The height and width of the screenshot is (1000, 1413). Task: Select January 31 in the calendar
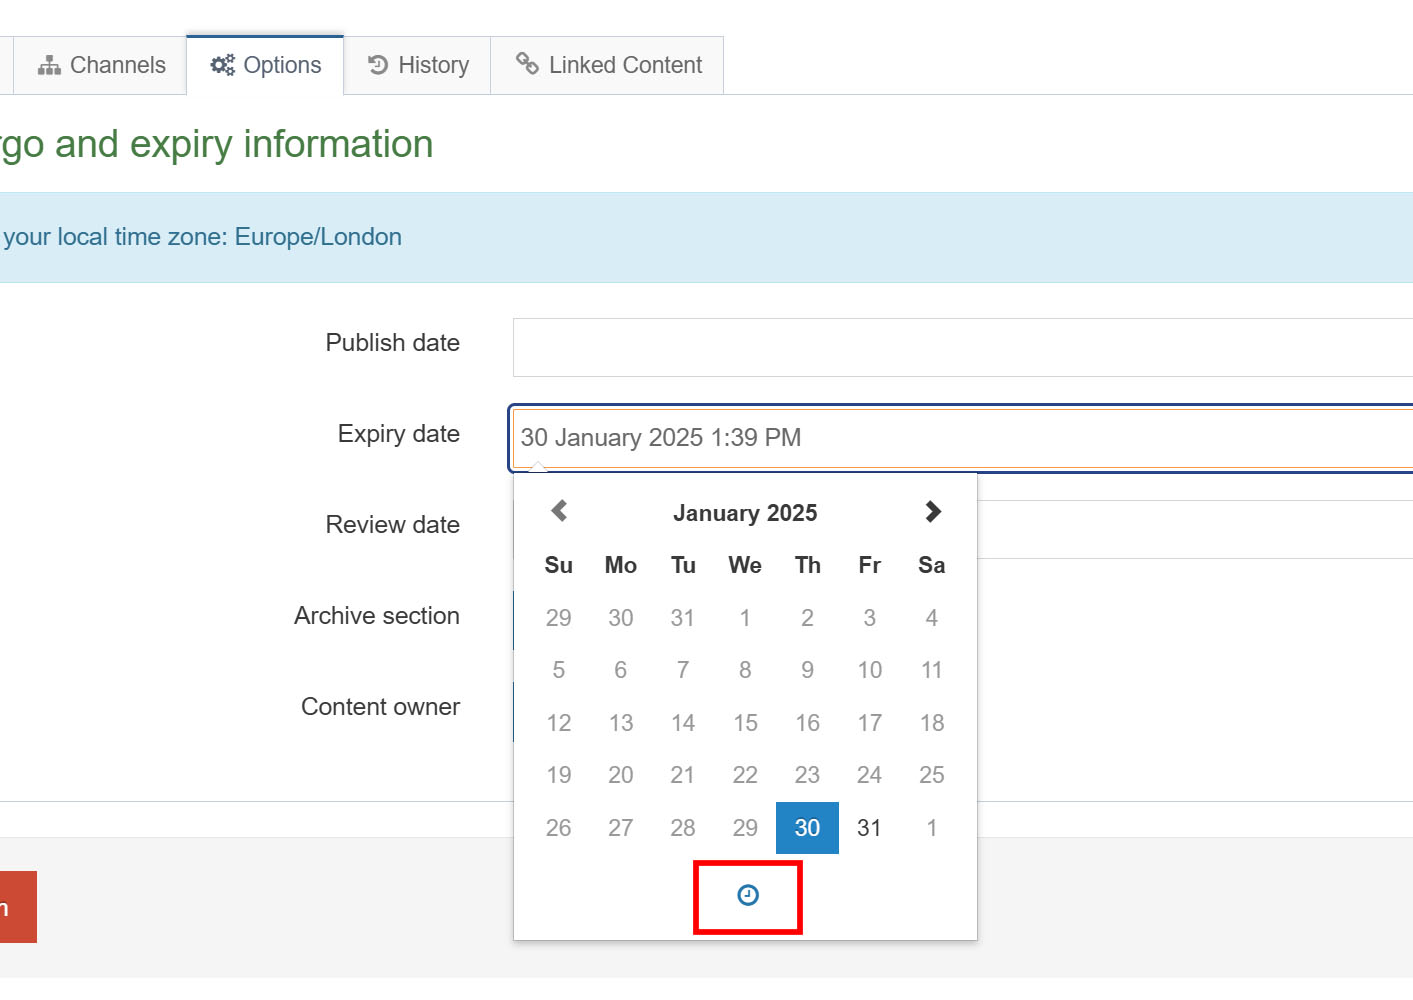coord(869,828)
